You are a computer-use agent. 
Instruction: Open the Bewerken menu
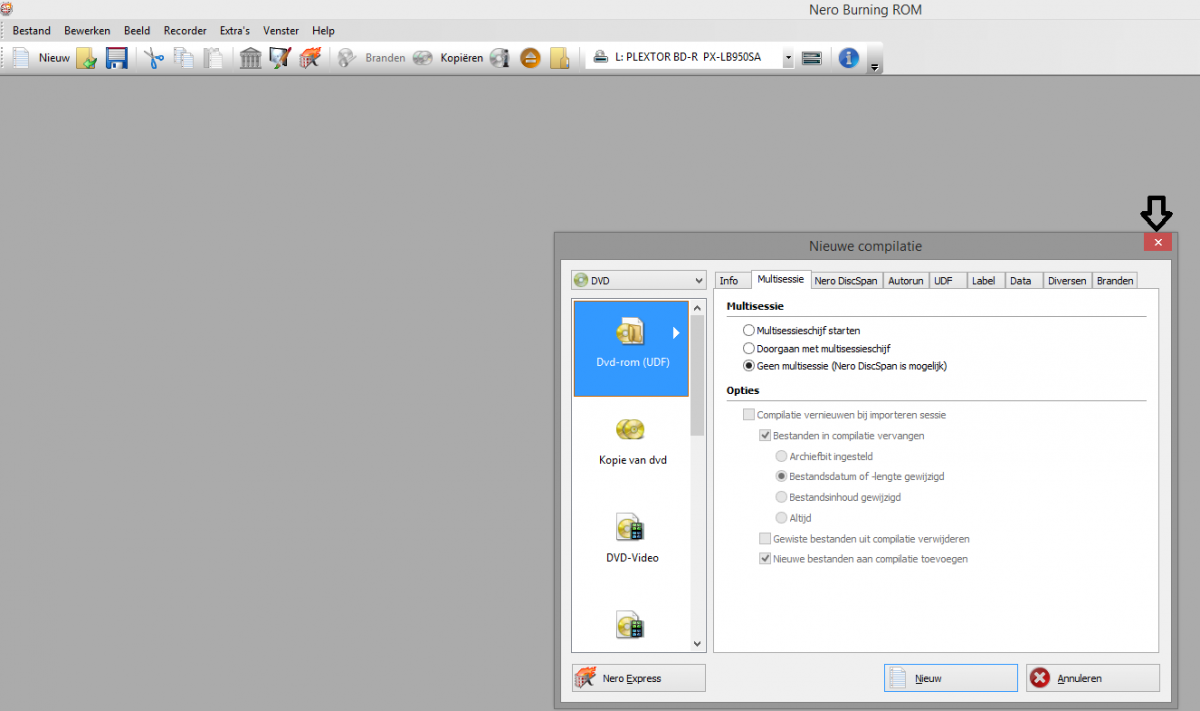pos(87,31)
